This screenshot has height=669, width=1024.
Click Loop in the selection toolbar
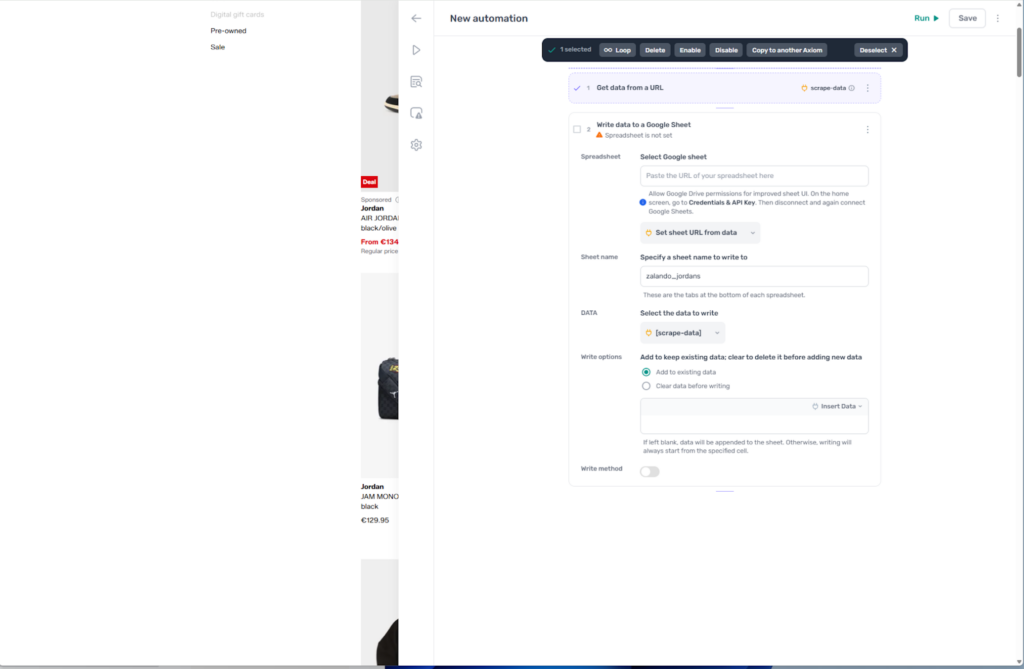click(x=618, y=50)
